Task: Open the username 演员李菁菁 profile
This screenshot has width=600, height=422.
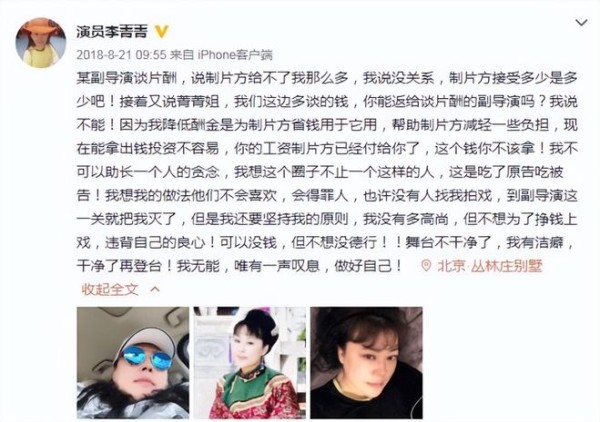Action: click(x=112, y=31)
